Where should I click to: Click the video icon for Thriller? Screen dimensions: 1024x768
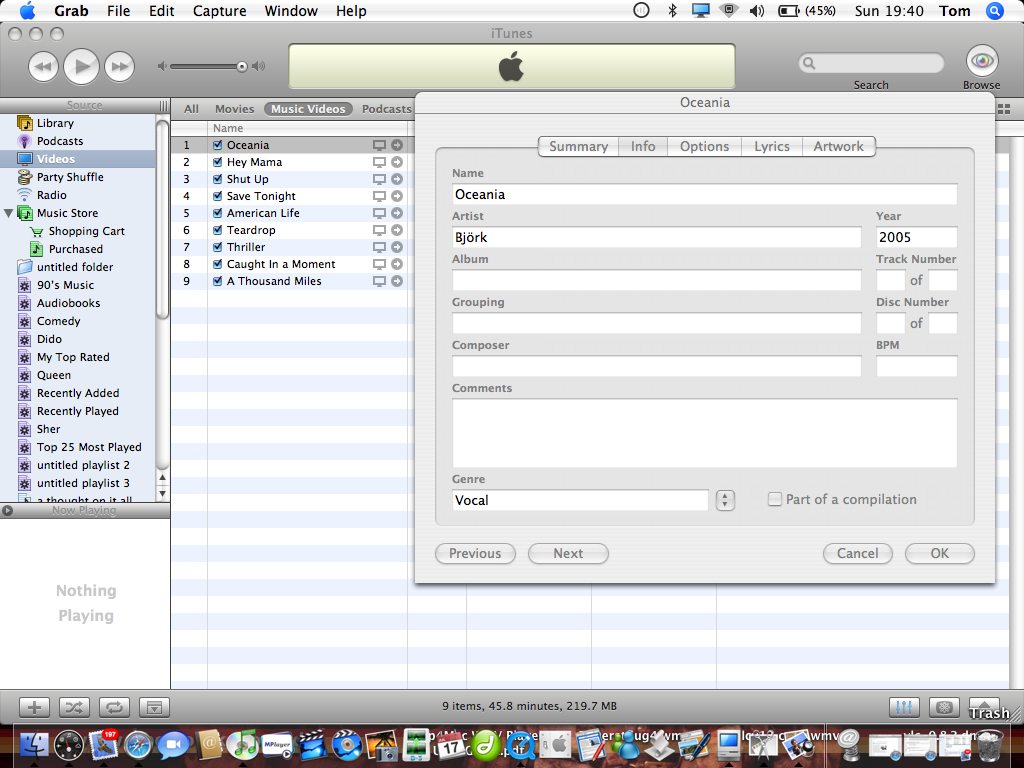tap(379, 247)
